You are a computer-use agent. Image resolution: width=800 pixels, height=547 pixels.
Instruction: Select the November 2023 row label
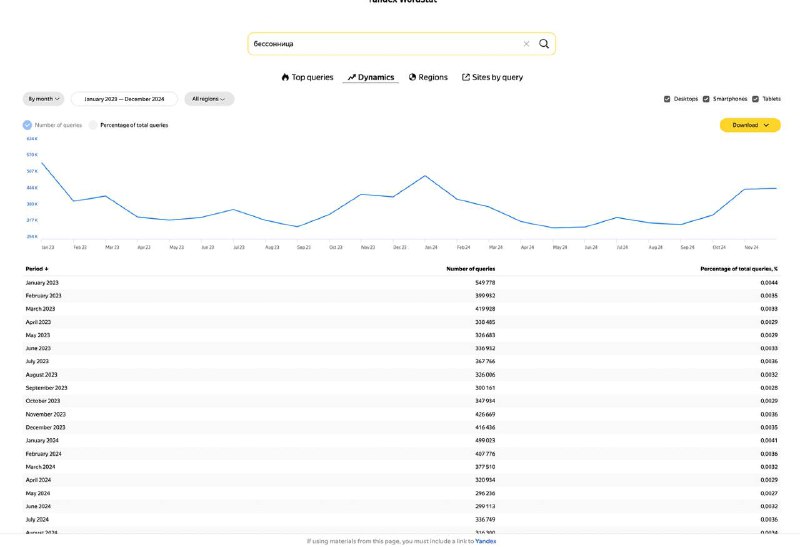[45, 414]
